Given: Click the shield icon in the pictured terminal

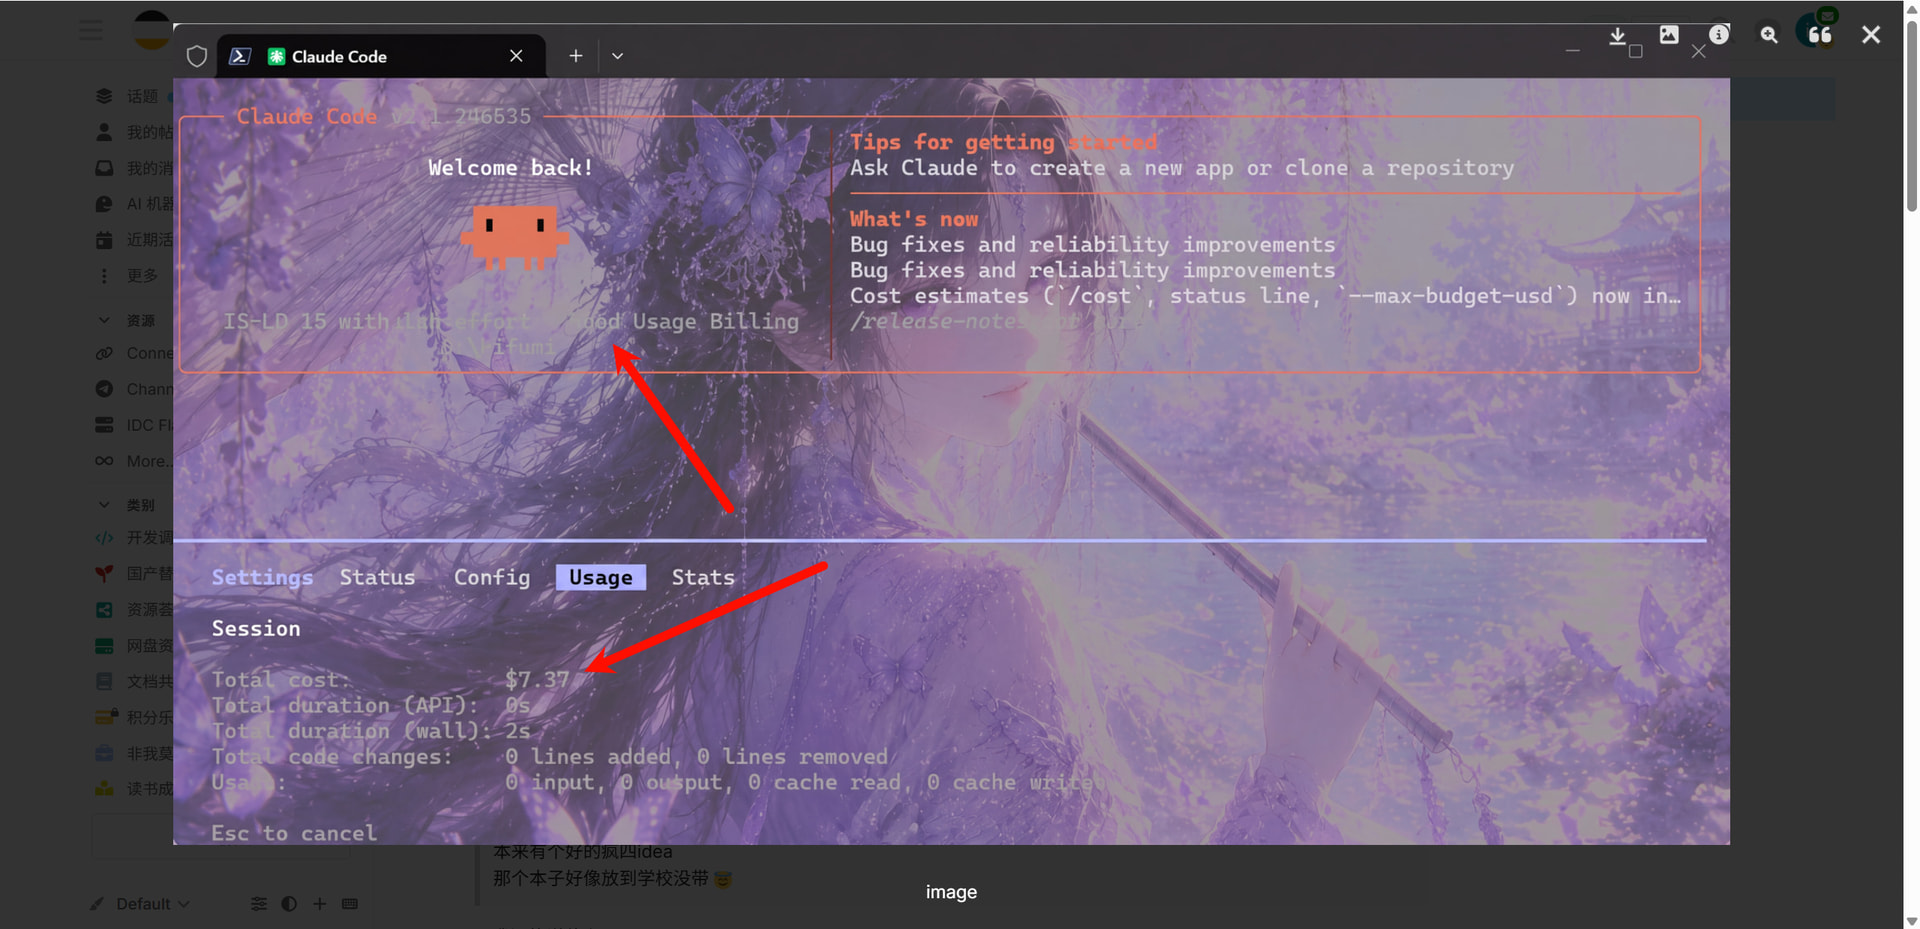Looking at the screenshot, I should click(x=197, y=56).
